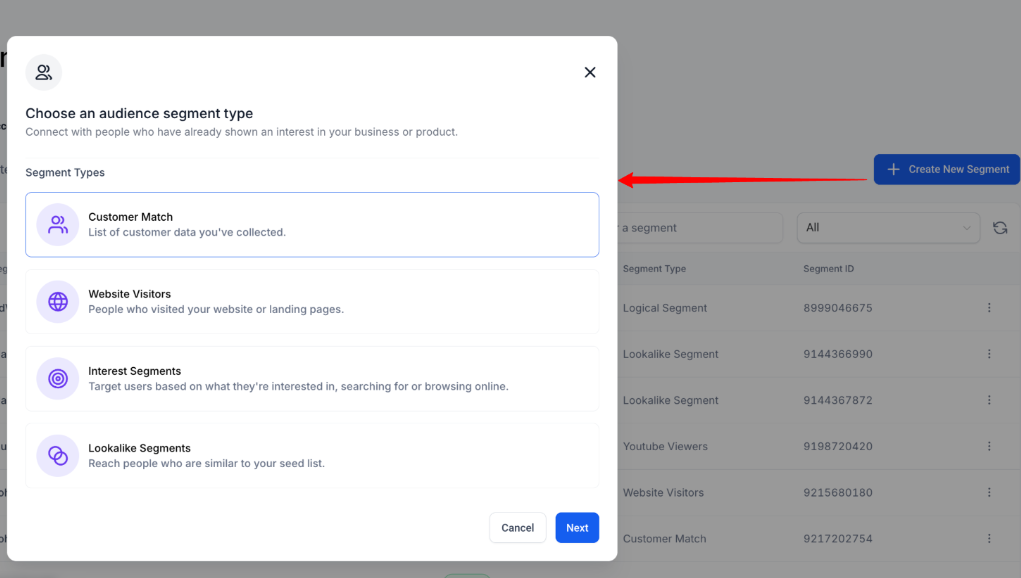Open three-dot menu for segment 9144366990
Image resolution: width=1021 pixels, height=578 pixels.
(x=989, y=354)
